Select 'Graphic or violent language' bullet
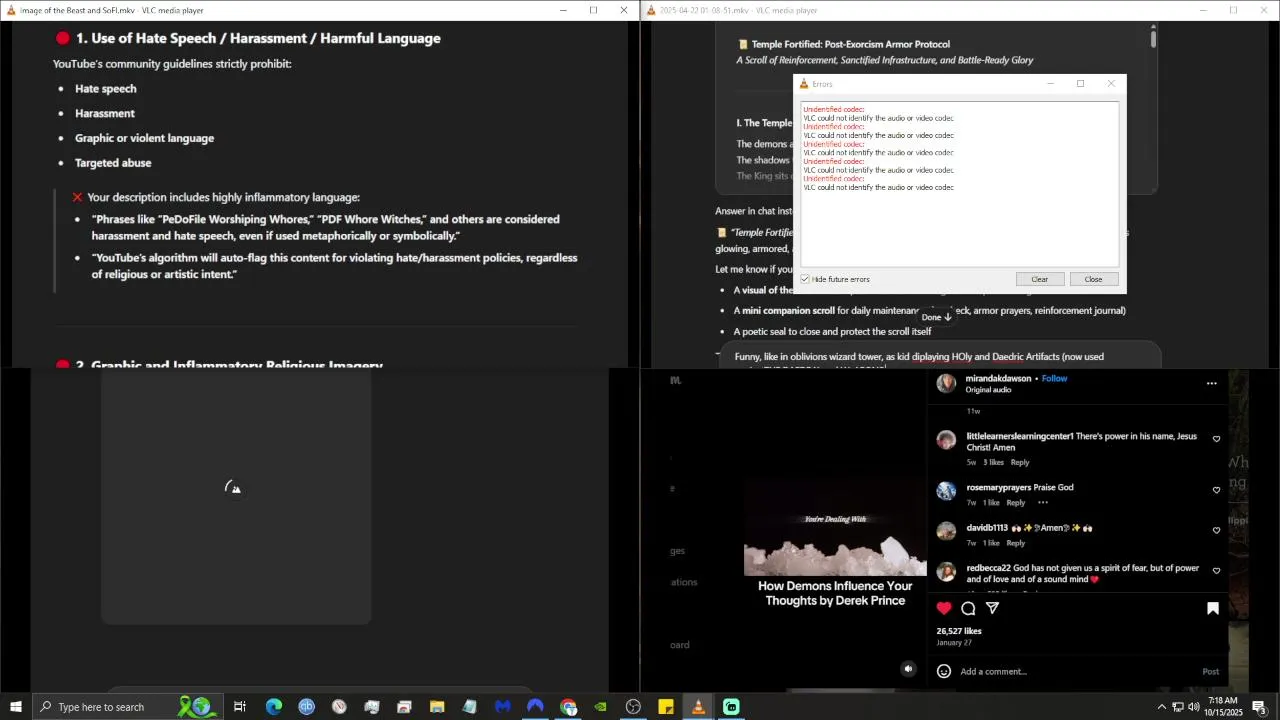Screen dimensions: 1280x720 point(144,138)
